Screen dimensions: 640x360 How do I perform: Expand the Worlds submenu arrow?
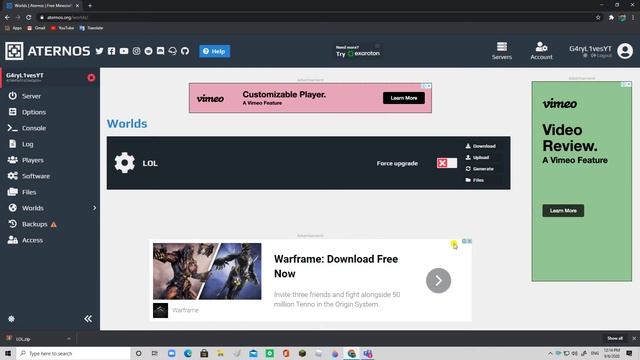tap(95, 208)
